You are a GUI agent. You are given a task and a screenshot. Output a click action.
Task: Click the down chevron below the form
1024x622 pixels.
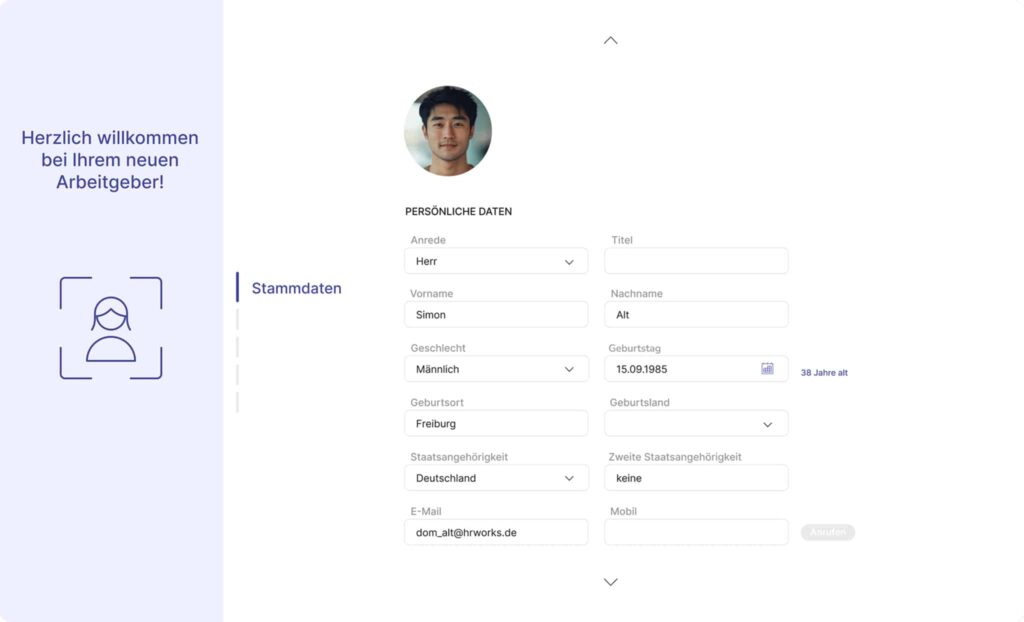click(610, 581)
